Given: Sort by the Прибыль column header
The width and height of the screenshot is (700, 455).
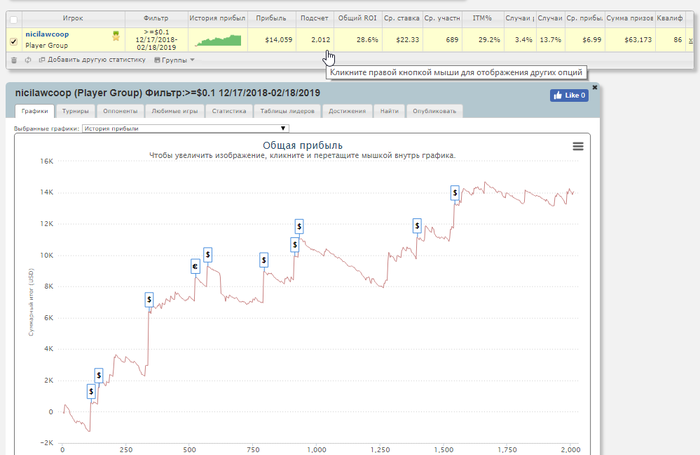Looking at the screenshot, I should (271, 18).
